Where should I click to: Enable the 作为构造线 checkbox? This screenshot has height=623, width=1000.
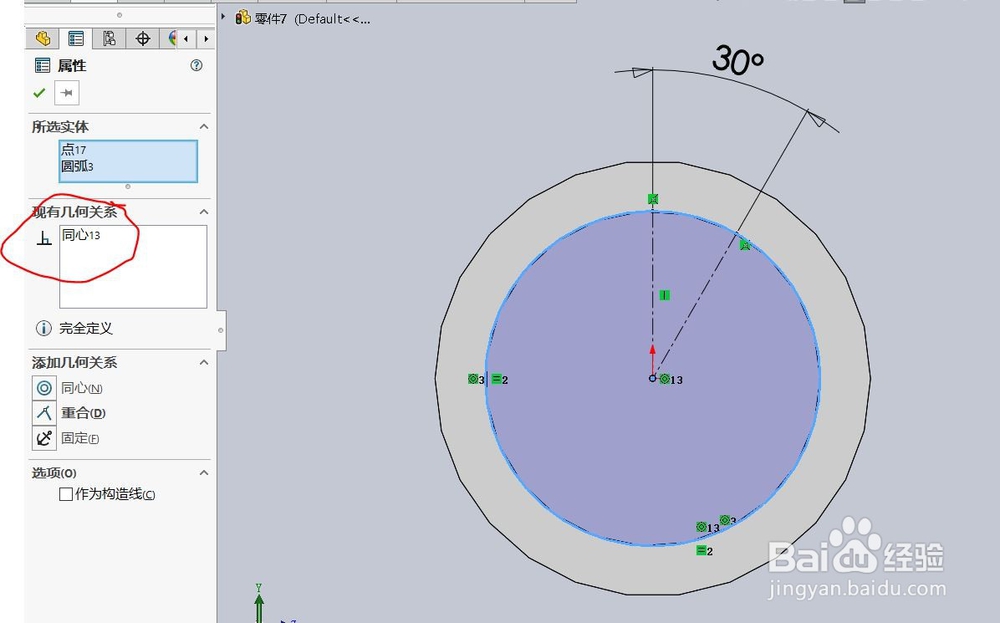coord(66,494)
